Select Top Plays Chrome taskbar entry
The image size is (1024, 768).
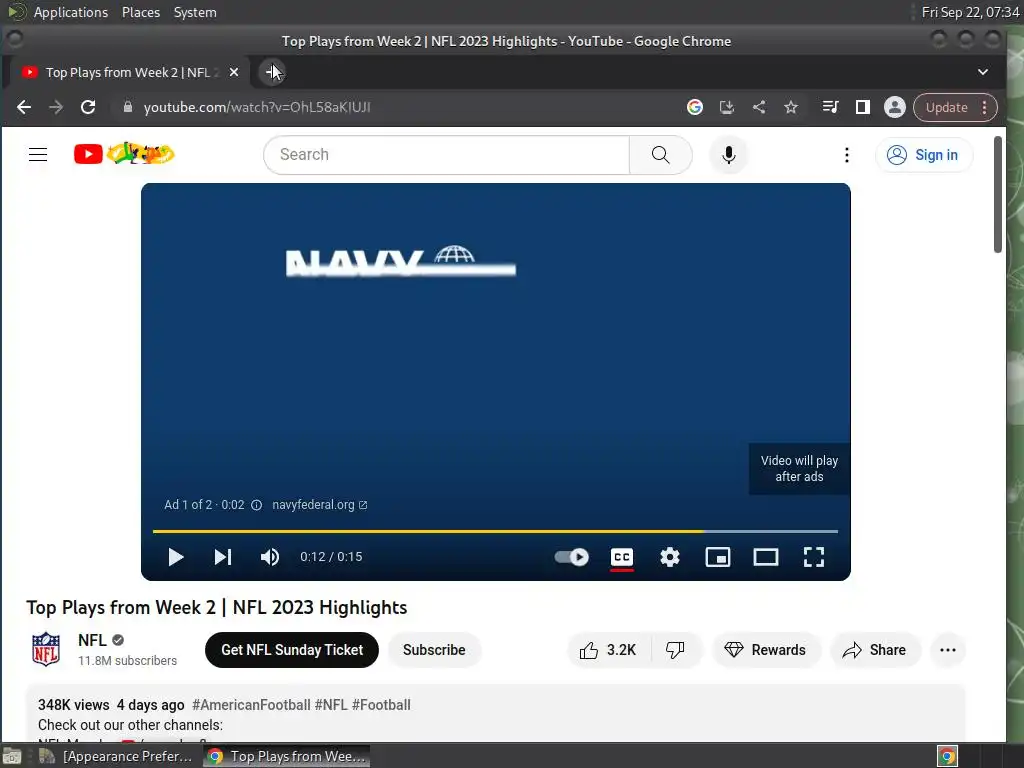point(287,756)
